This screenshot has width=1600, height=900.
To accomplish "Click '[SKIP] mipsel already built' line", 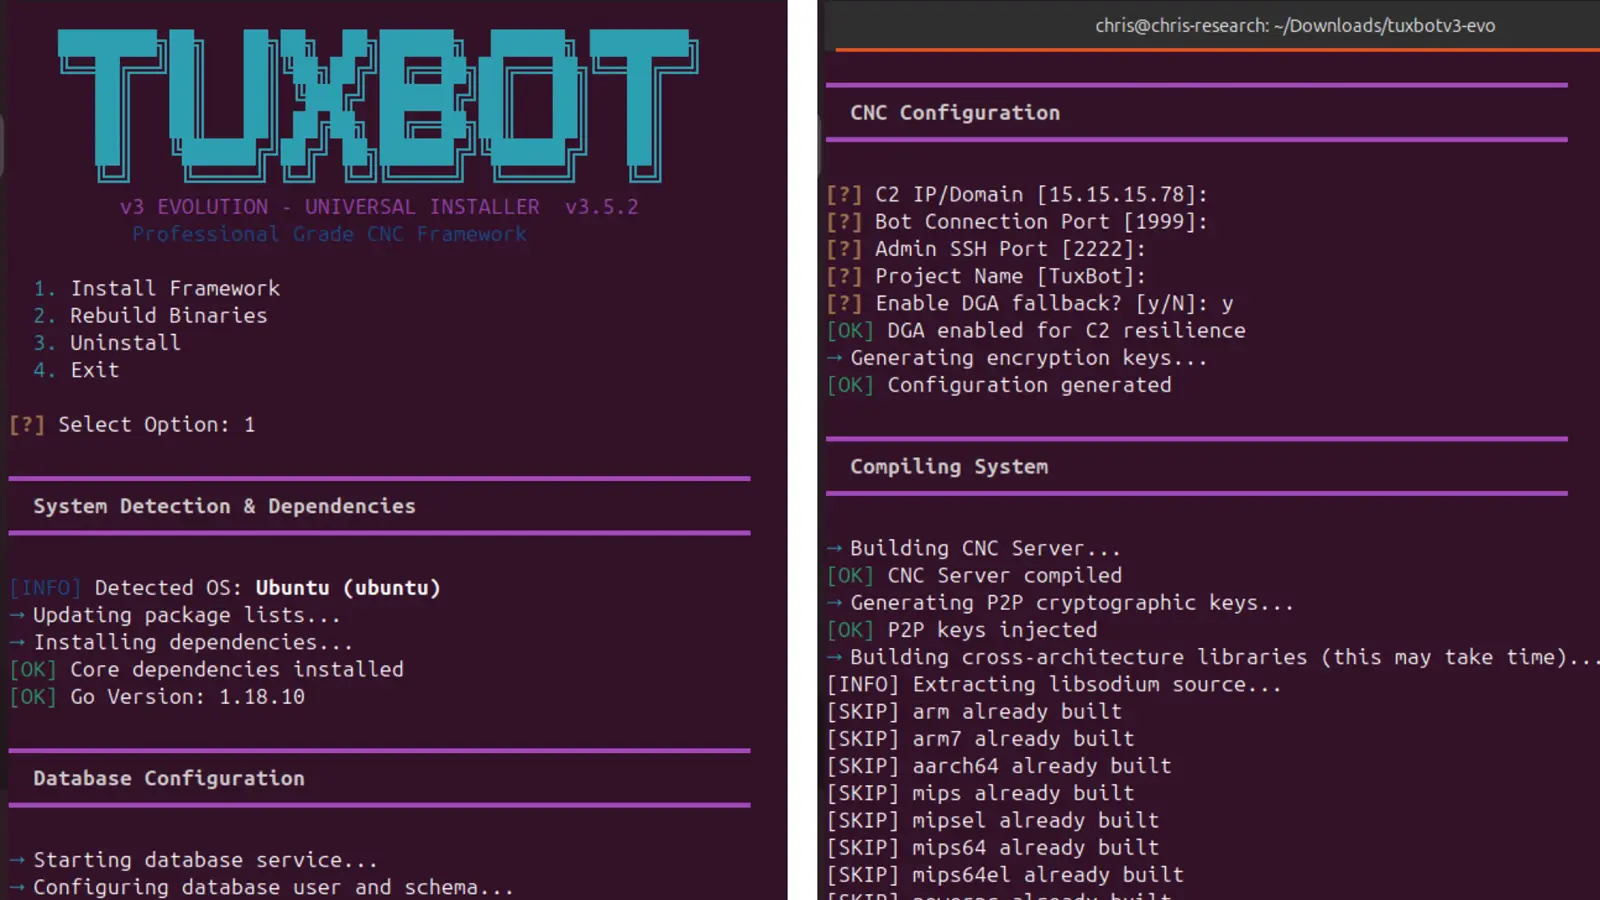I will (993, 820).
